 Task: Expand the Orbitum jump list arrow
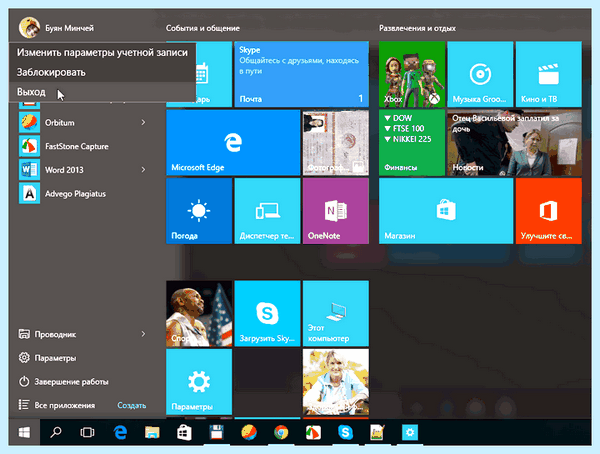coord(143,122)
